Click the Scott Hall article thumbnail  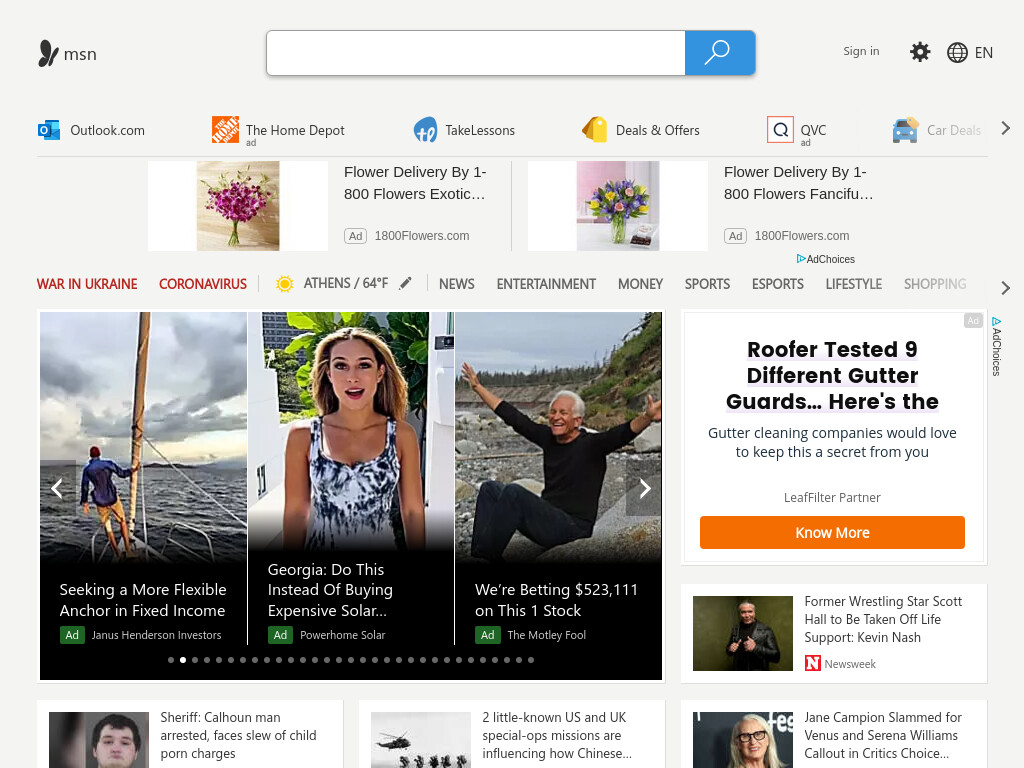[x=743, y=633]
